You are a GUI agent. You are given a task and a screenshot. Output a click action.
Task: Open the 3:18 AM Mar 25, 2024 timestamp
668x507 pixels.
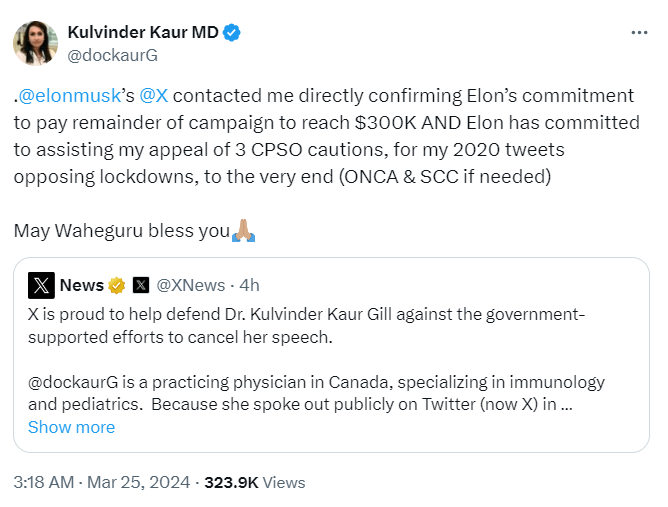[x=103, y=482]
